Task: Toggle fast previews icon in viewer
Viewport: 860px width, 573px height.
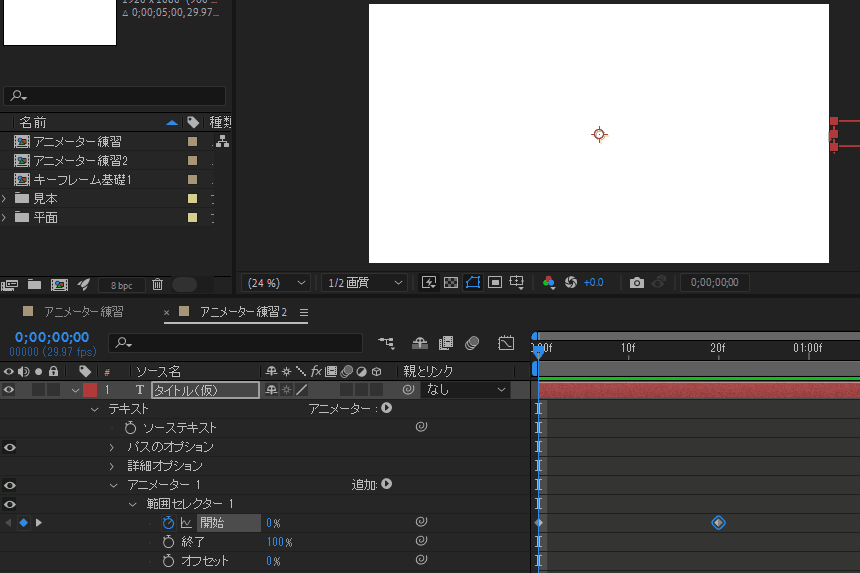Action: (x=429, y=282)
